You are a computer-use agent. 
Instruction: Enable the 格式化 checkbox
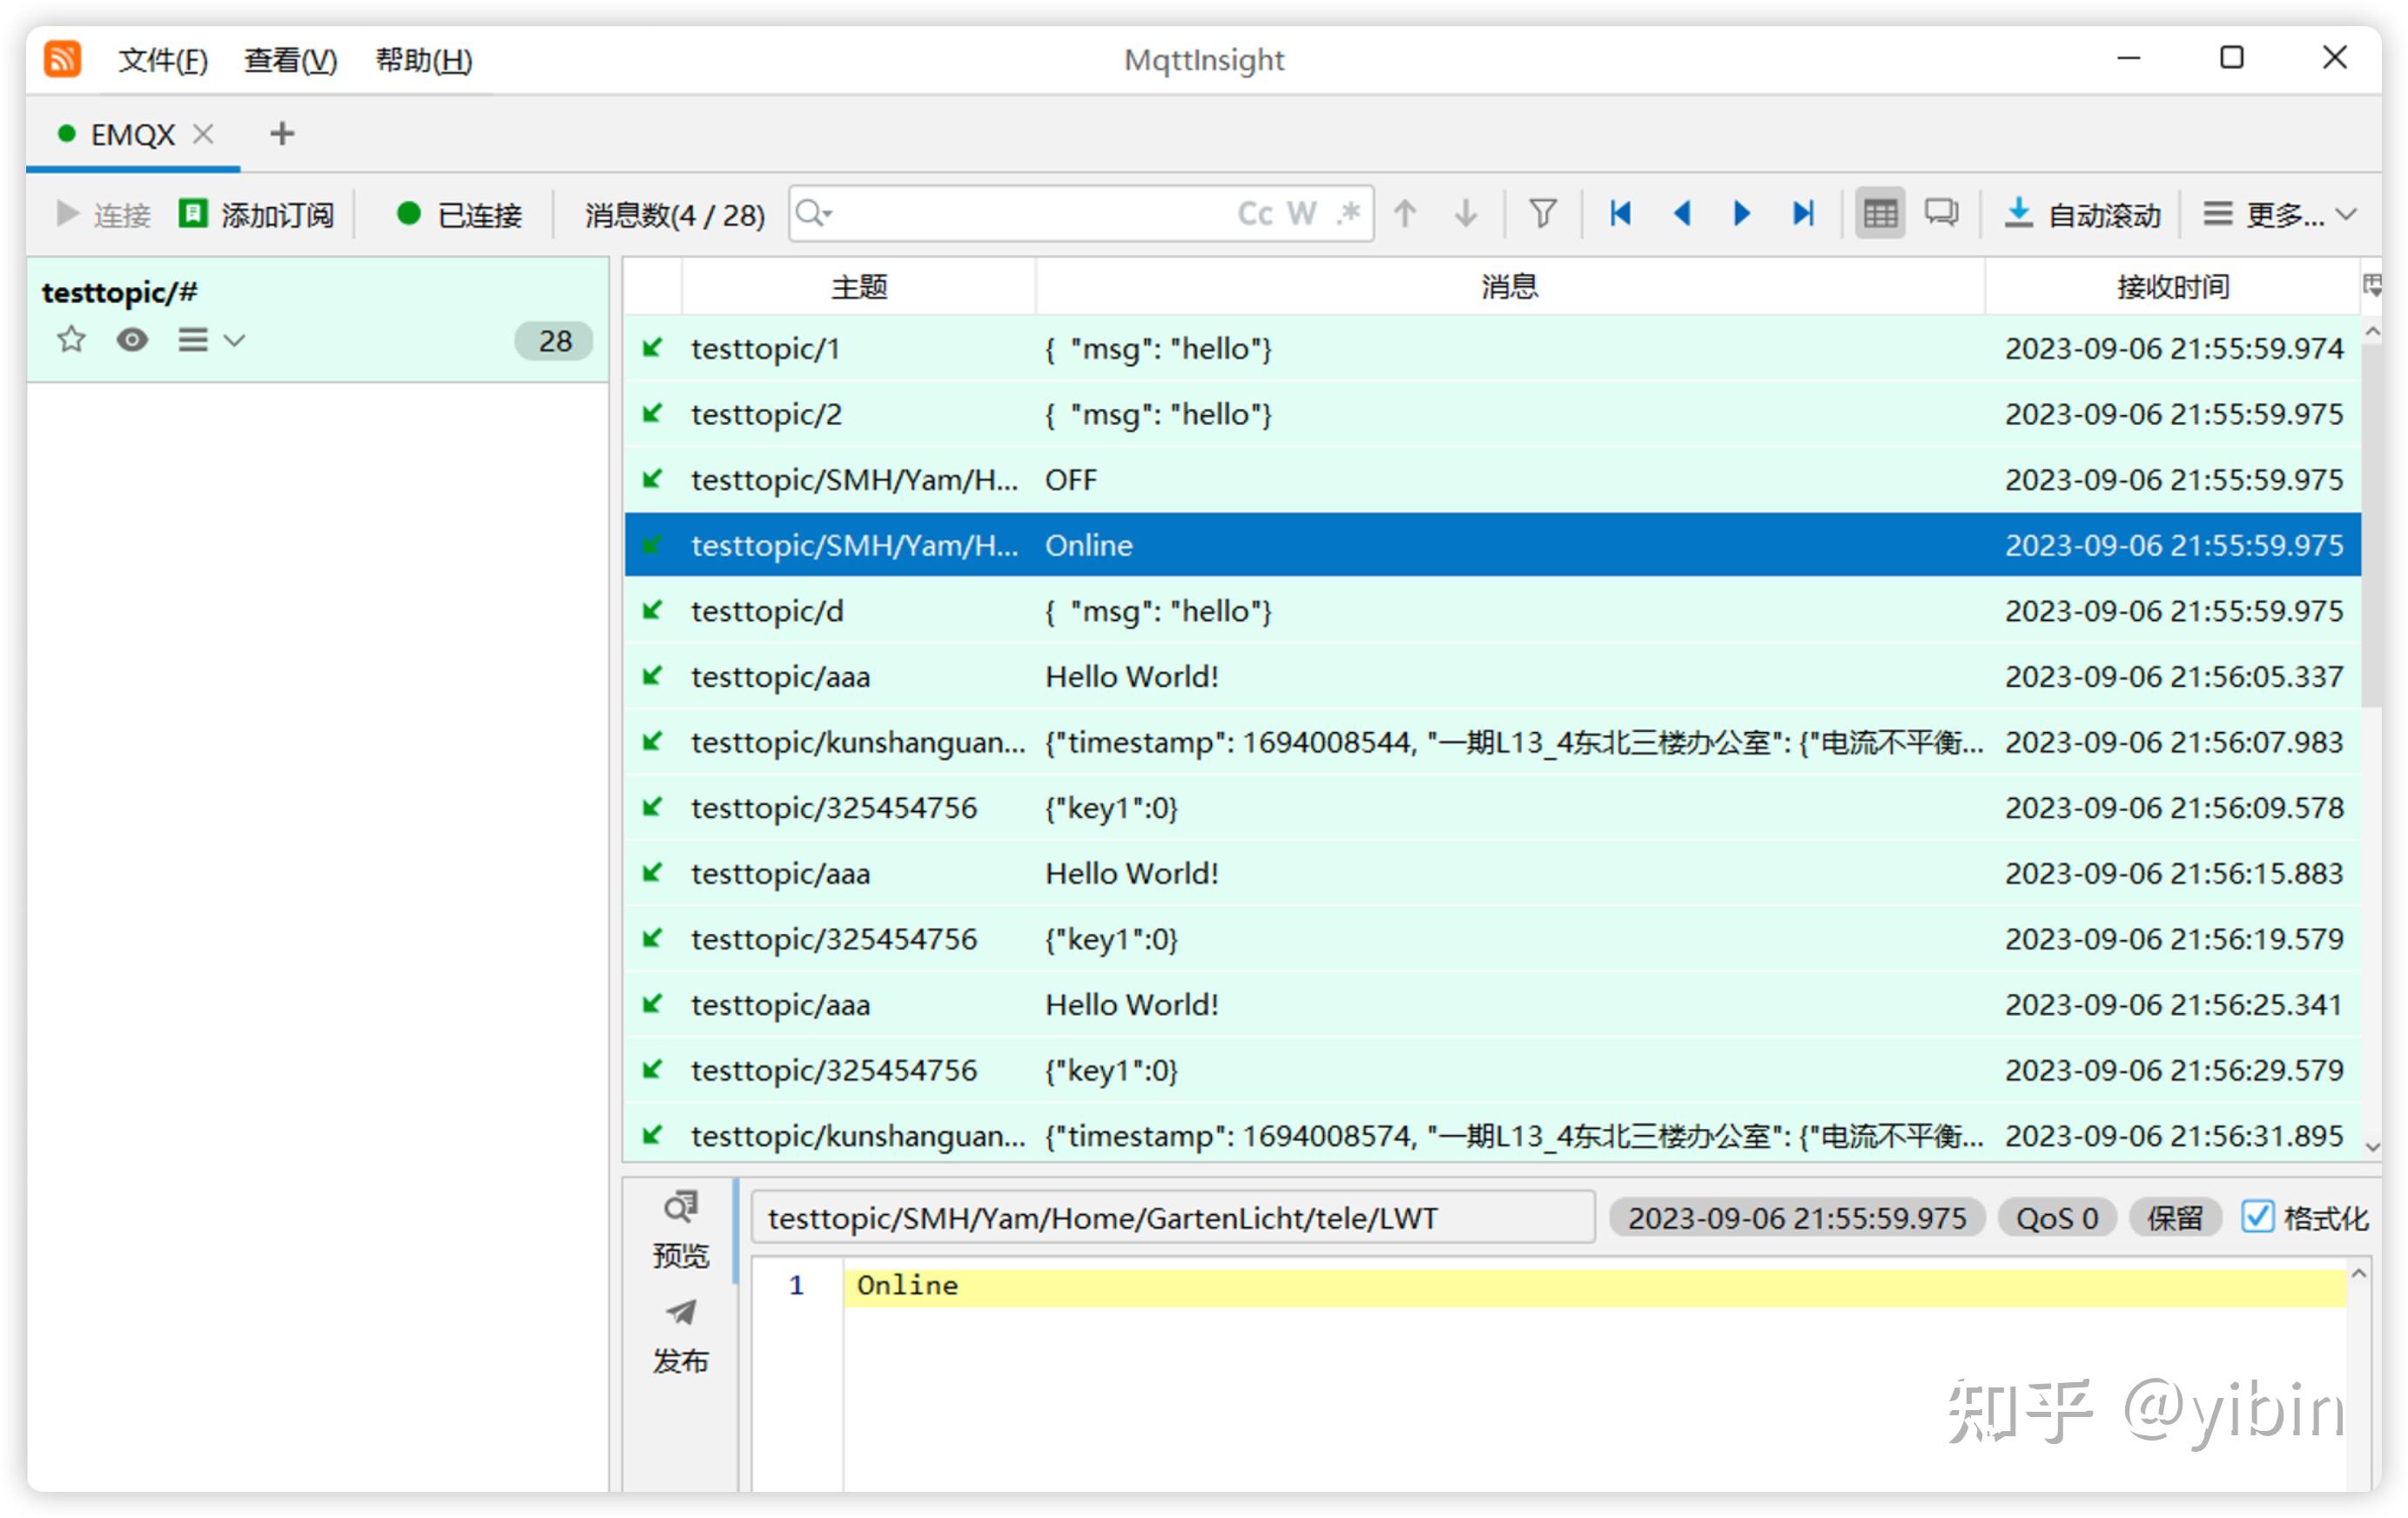[2257, 1218]
